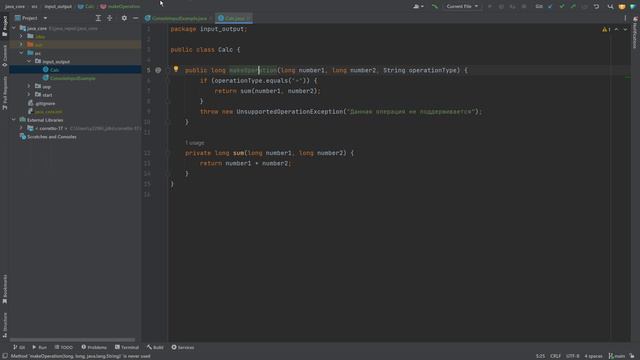Image resolution: width=640 pixels, height=360 pixels.
Task: Click the Project panel horizontal scrollbar
Action: tap(73, 340)
